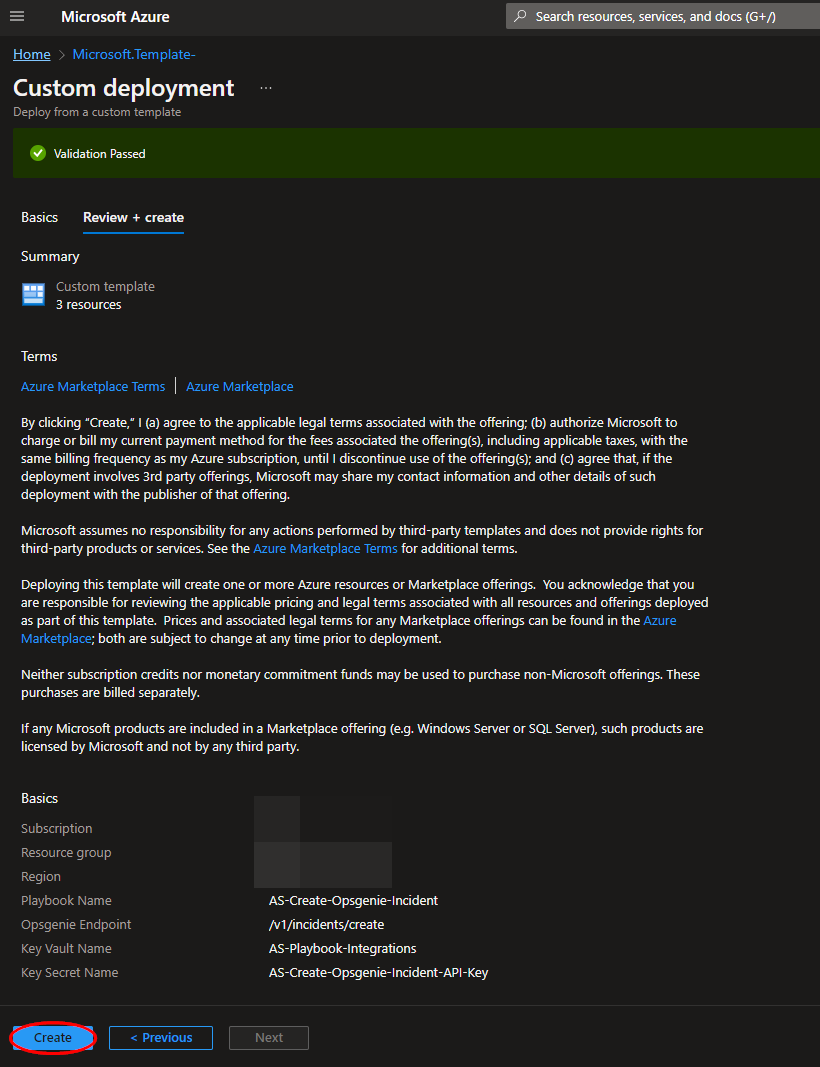Click the Resource group label

[66, 853]
